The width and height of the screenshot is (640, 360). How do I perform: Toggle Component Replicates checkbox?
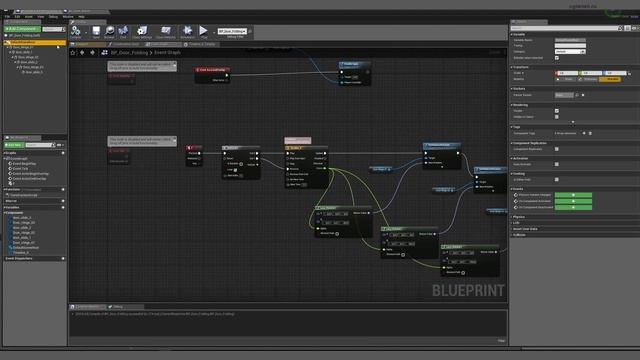tap(557, 149)
